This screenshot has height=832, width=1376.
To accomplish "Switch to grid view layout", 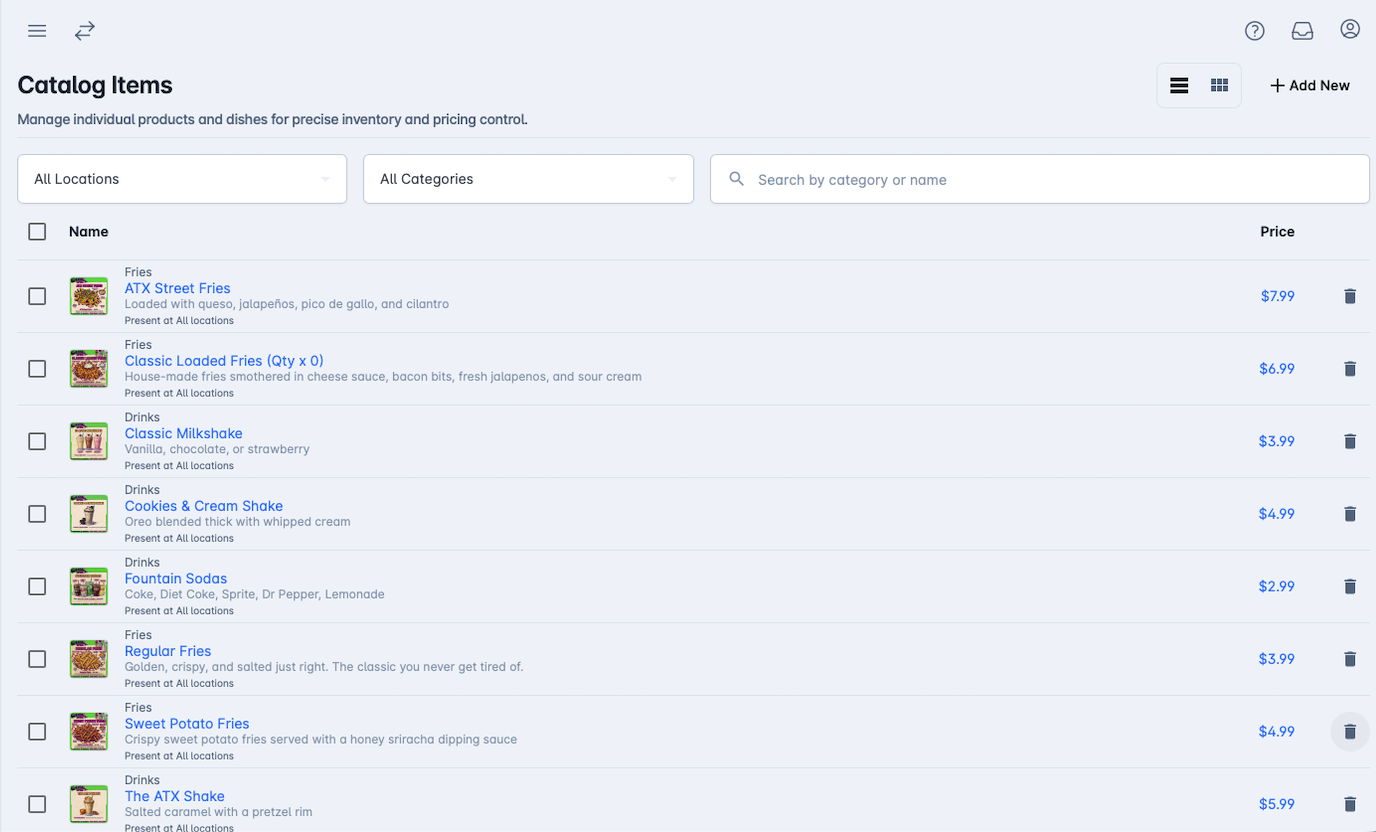I will click(1219, 86).
